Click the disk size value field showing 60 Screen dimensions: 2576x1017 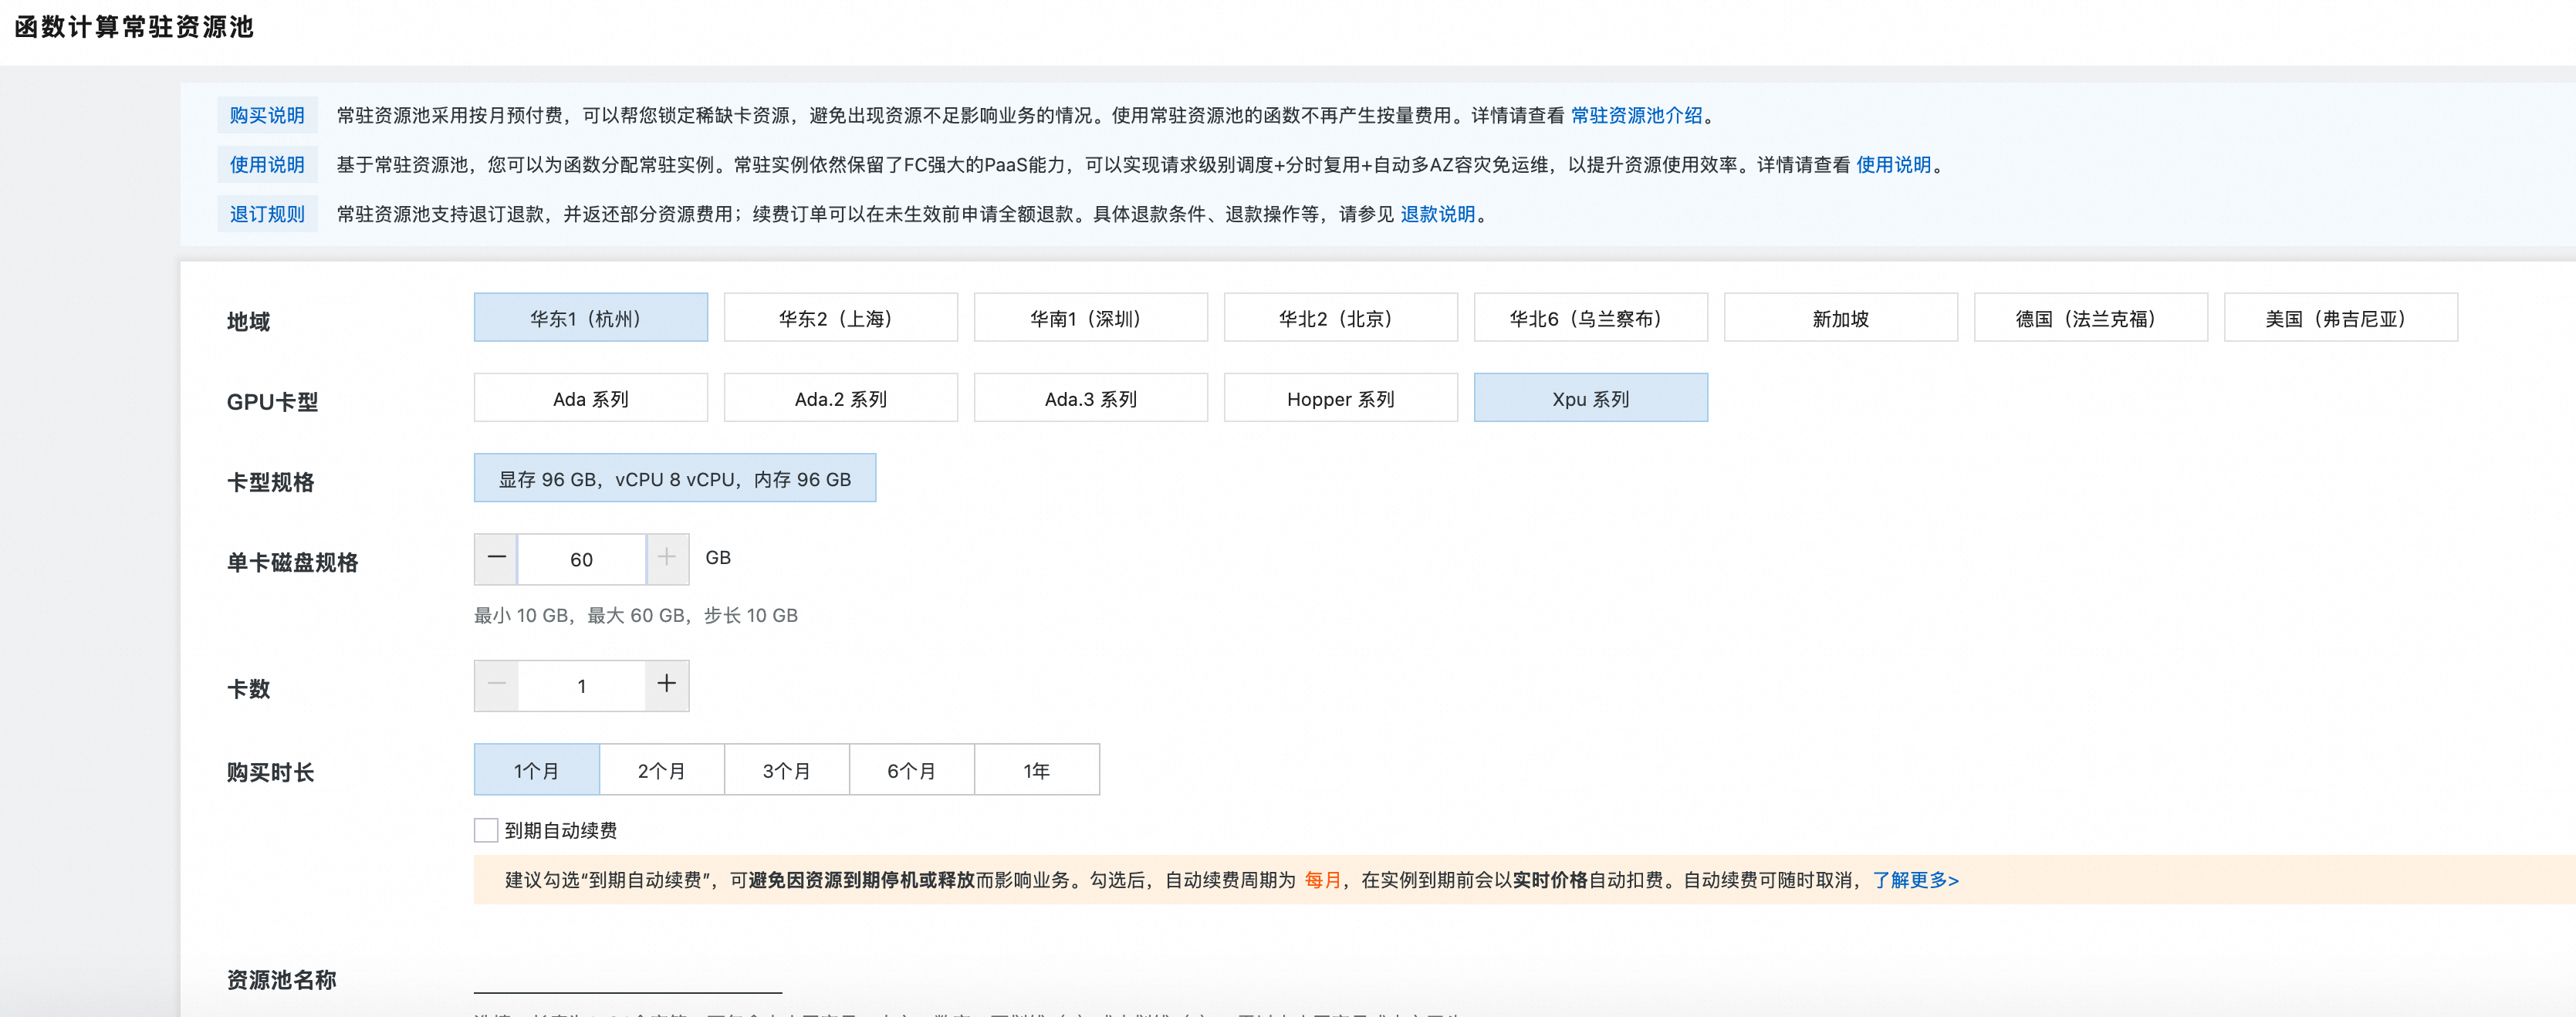(x=581, y=559)
